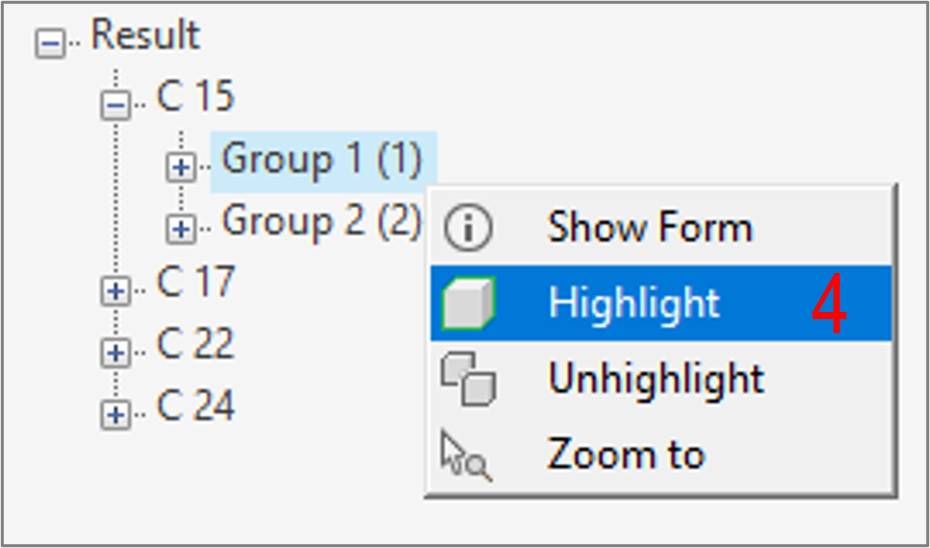
Task: Expand the Group 2 (2) node
Action: click(181, 229)
